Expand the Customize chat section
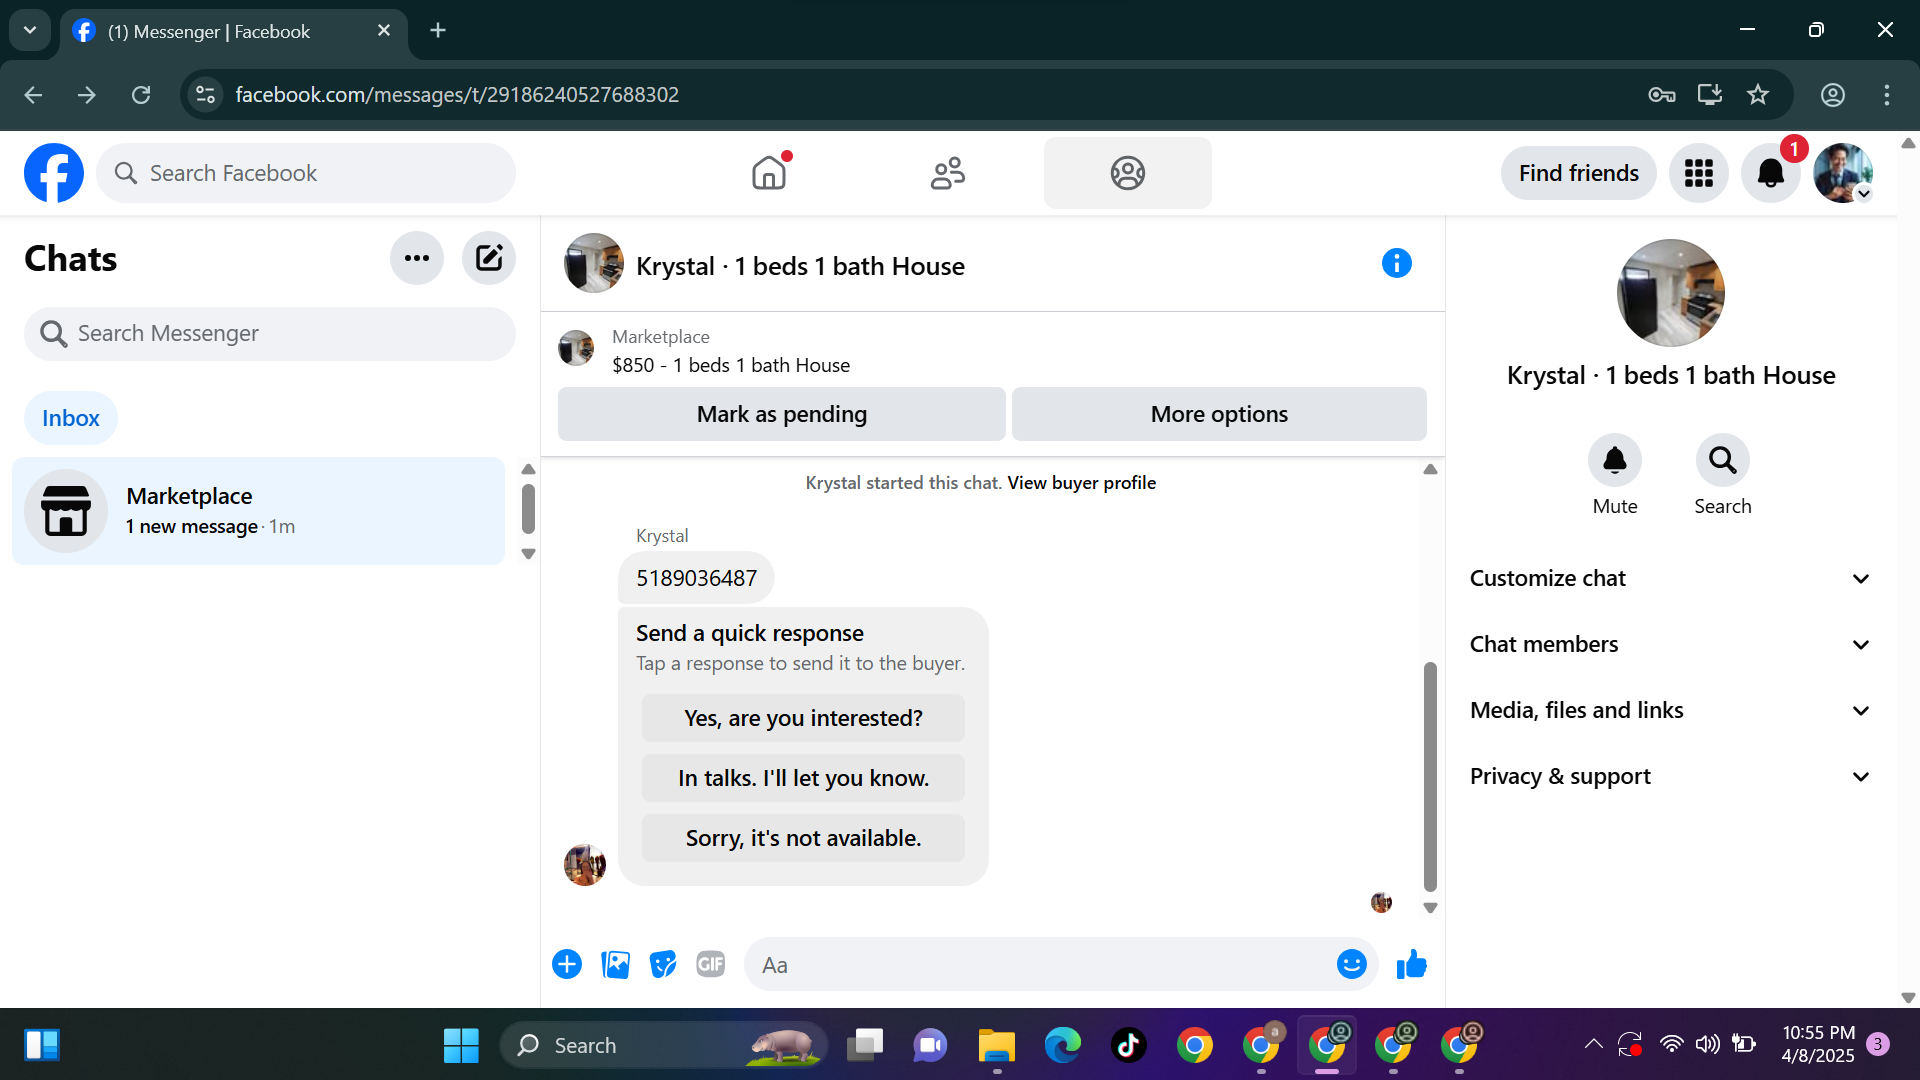Screen dimensions: 1920x1080 tap(1668, 578)
